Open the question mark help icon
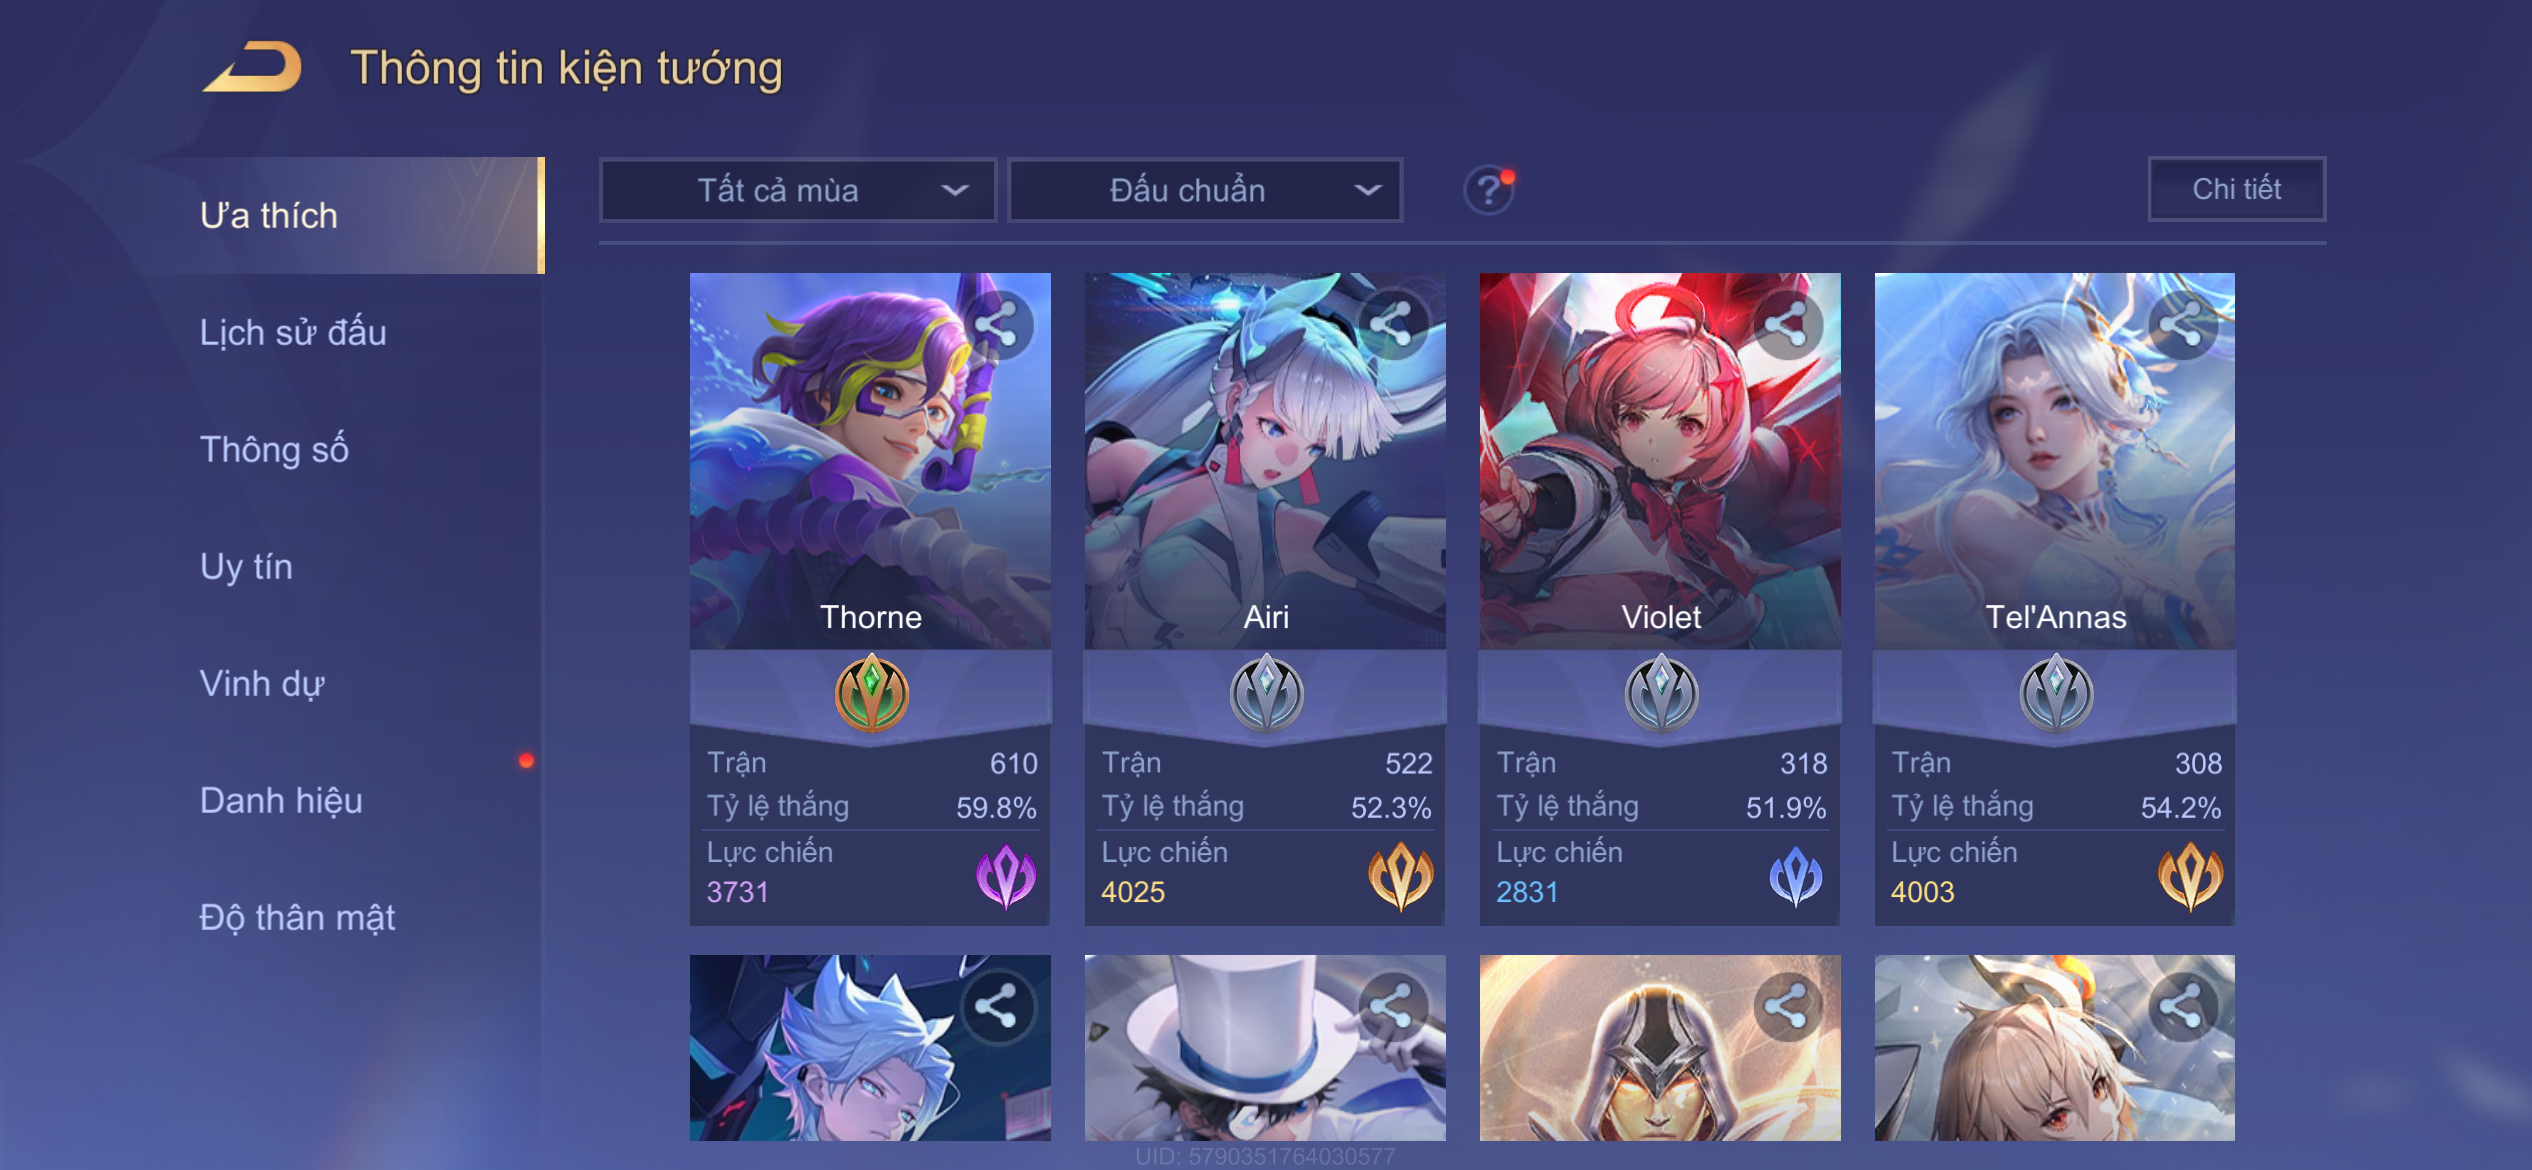The height and width of the screenshot is (1170, 2532). click(1488, 189)
